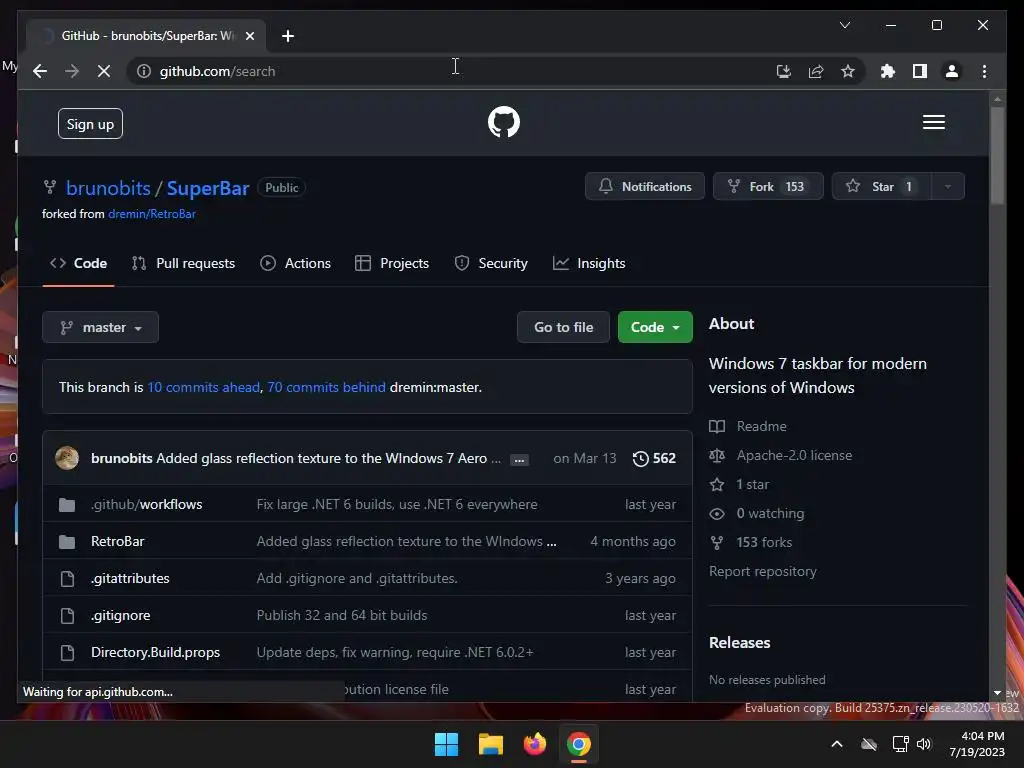Open a new browser tab
1024x768 pixels.
tap(288, 36)
